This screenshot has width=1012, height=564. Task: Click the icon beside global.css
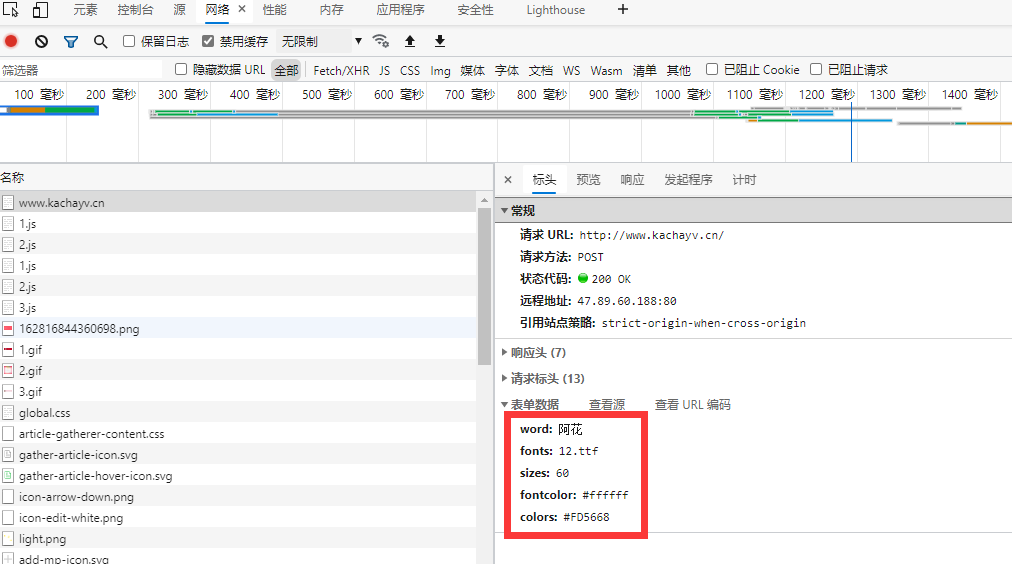[x=8, y=412]
